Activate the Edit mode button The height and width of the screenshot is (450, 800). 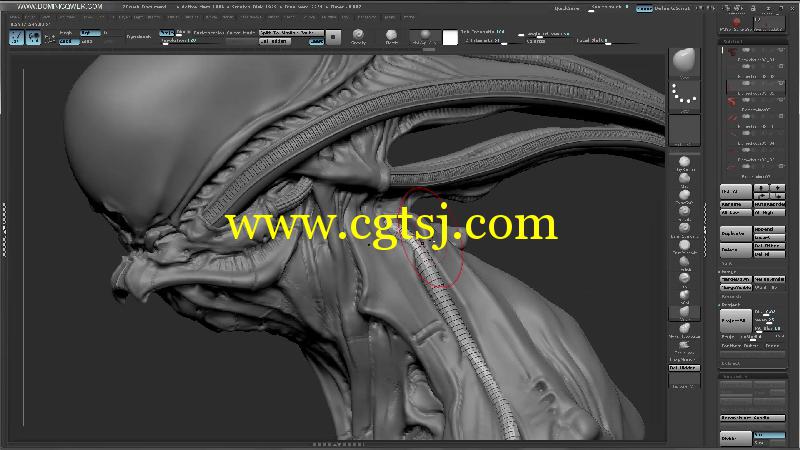16,37
